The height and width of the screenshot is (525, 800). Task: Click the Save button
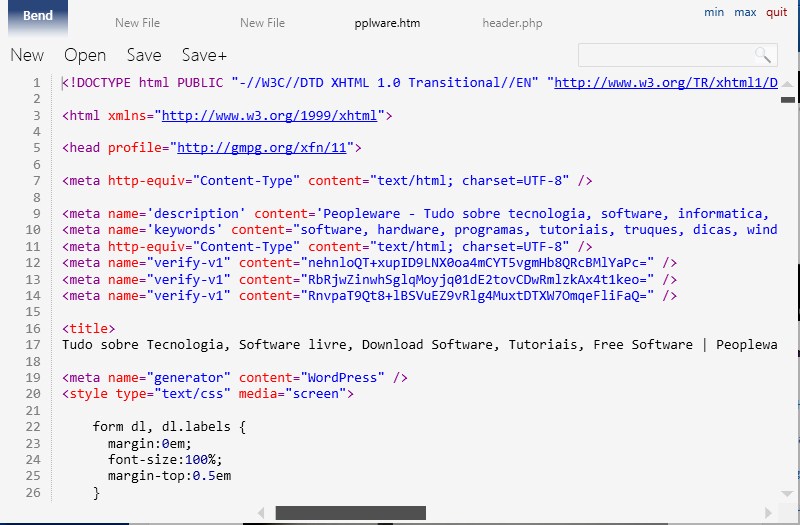(x=144, y=55)
